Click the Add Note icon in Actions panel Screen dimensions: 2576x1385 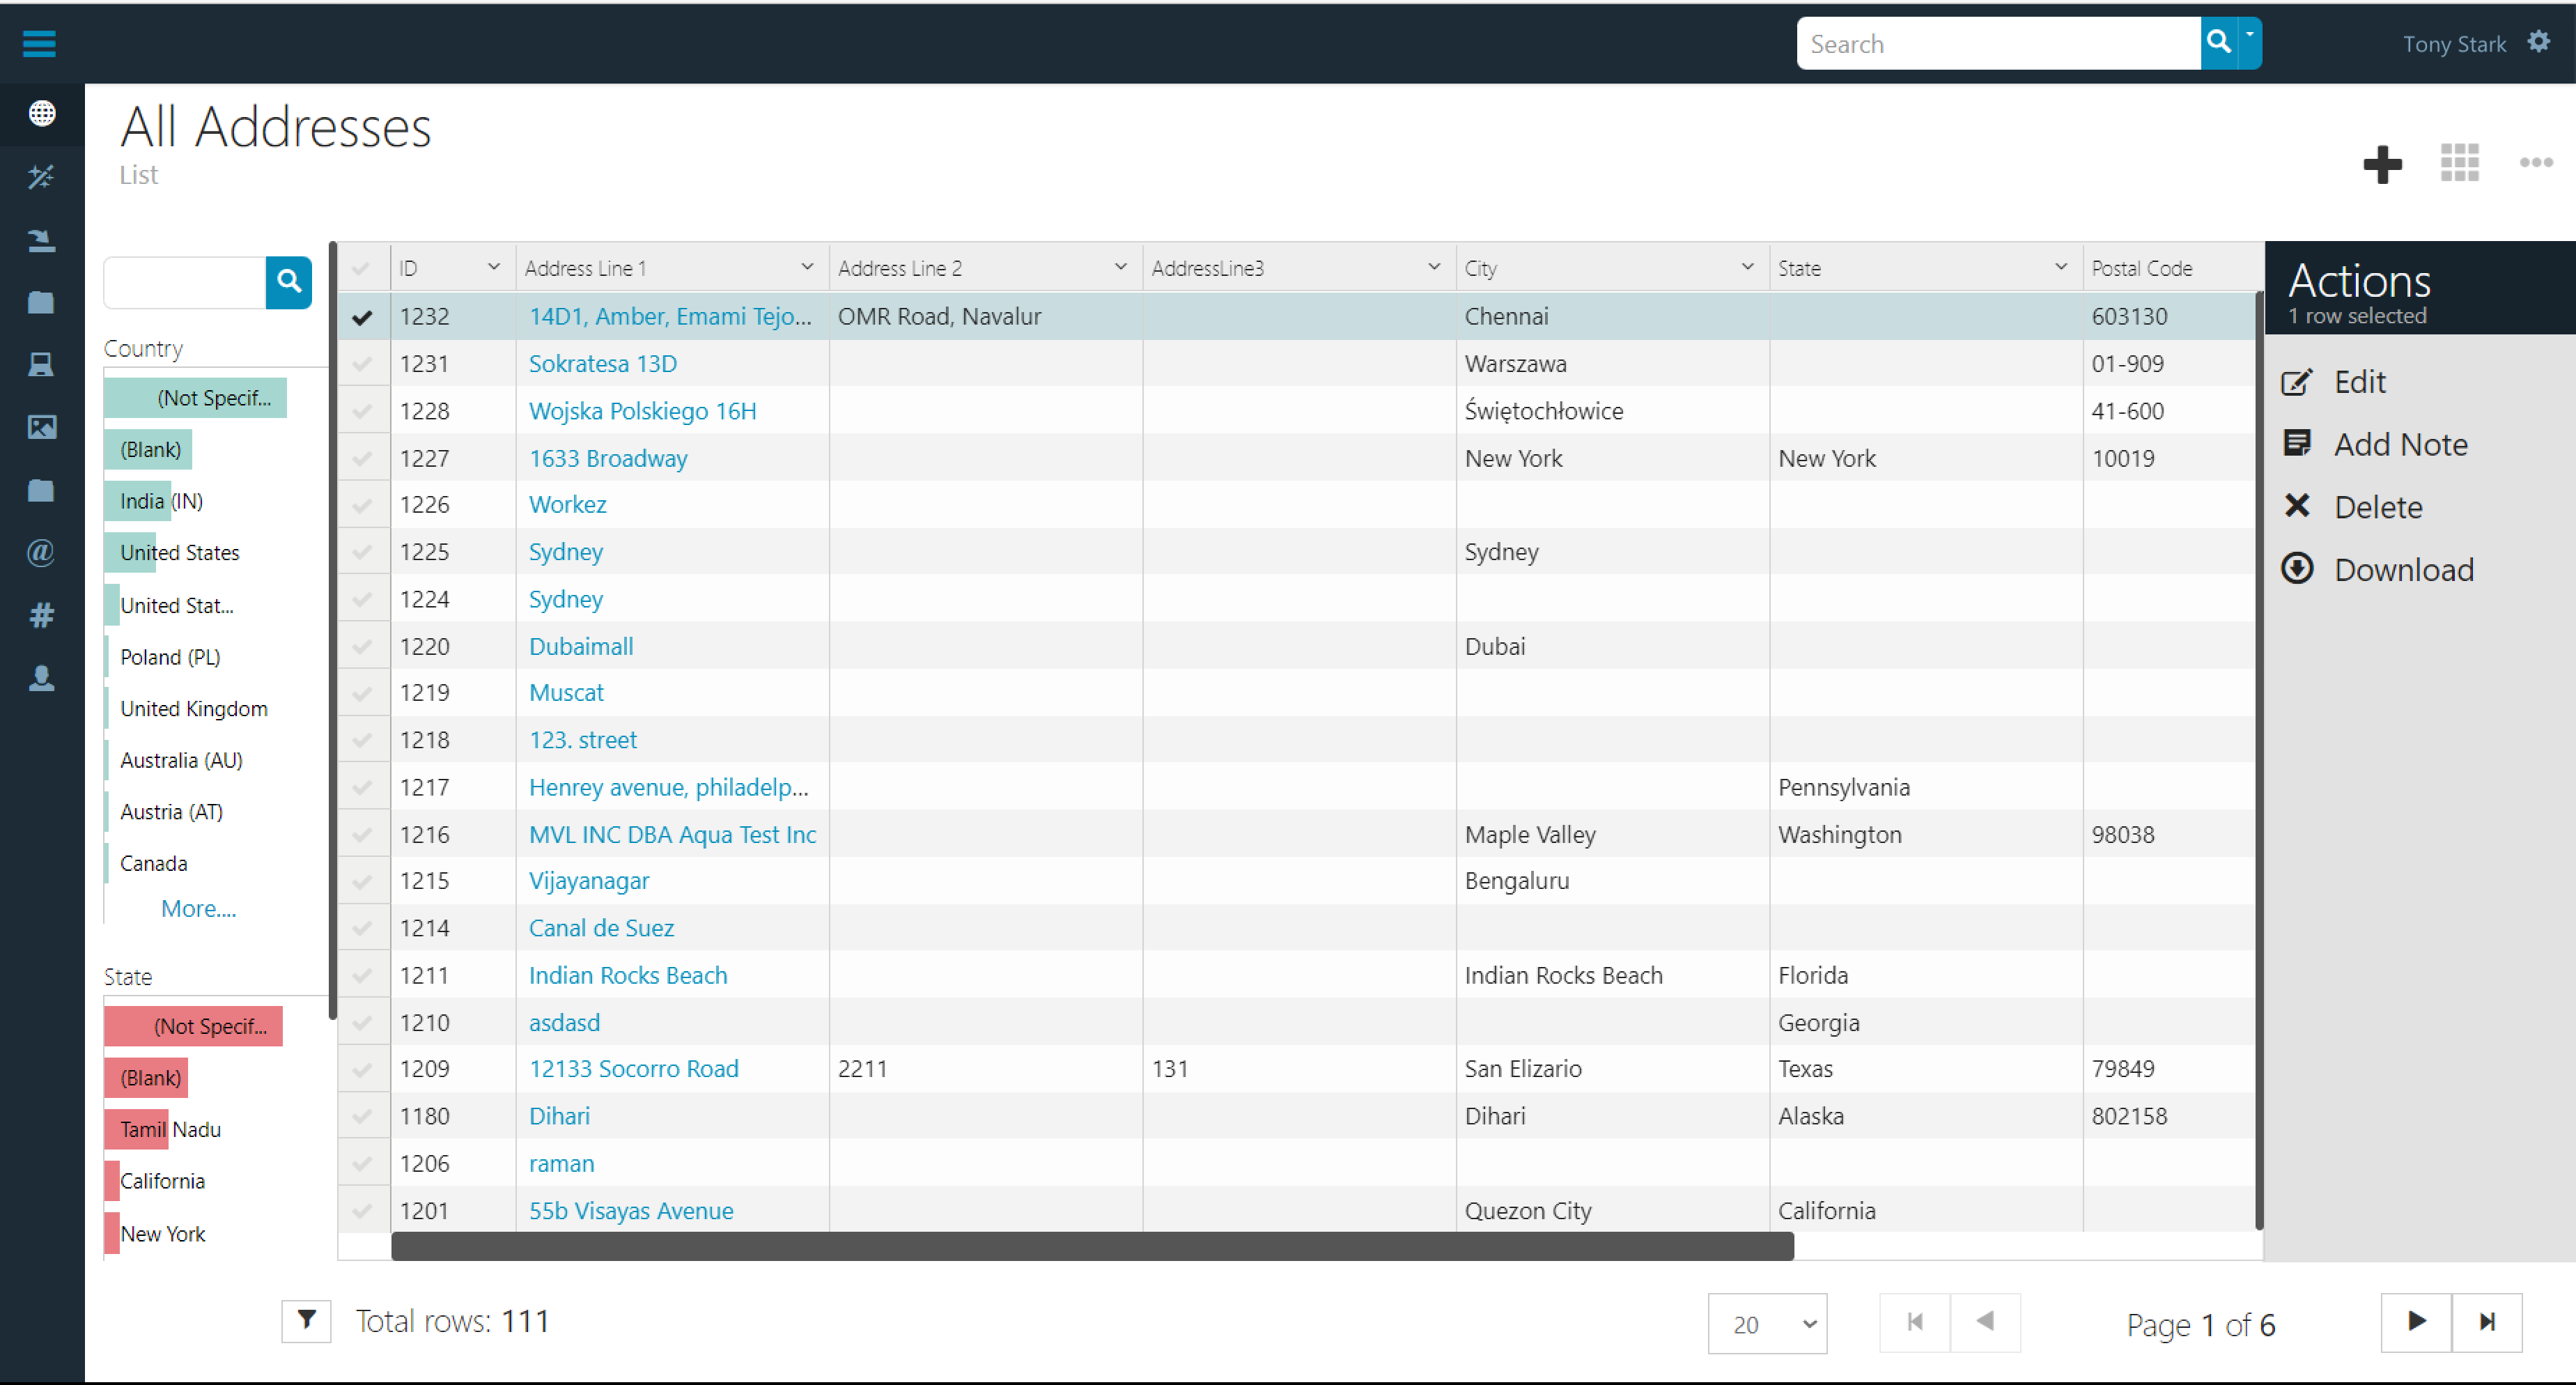[2302, 444]
